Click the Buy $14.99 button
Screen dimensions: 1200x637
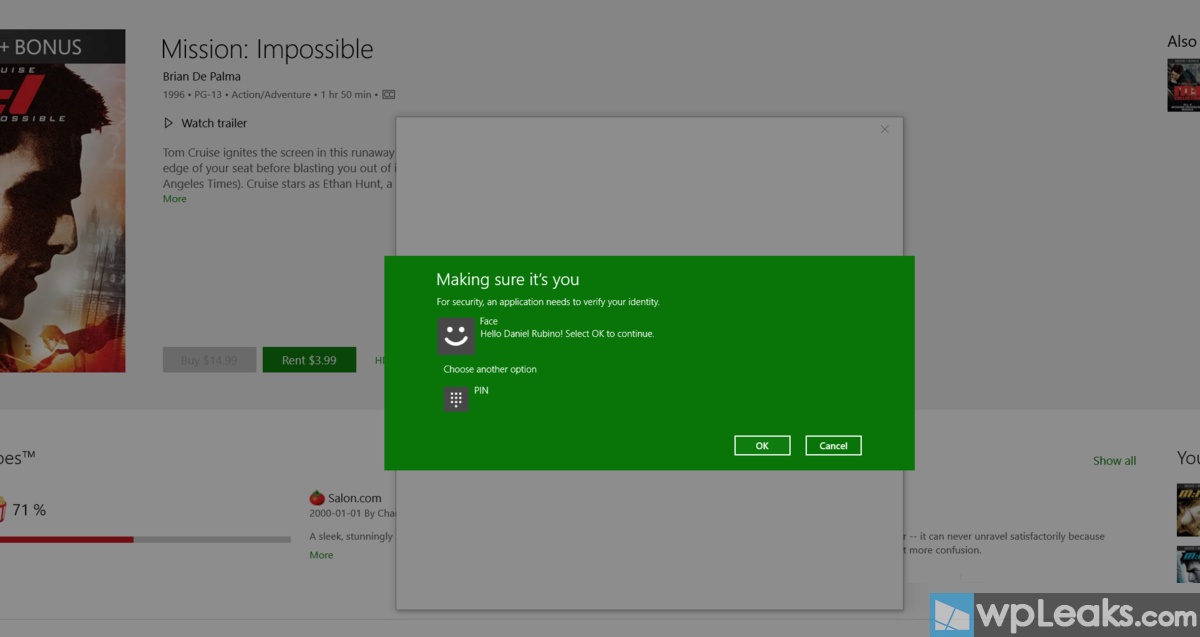(209, 360)
